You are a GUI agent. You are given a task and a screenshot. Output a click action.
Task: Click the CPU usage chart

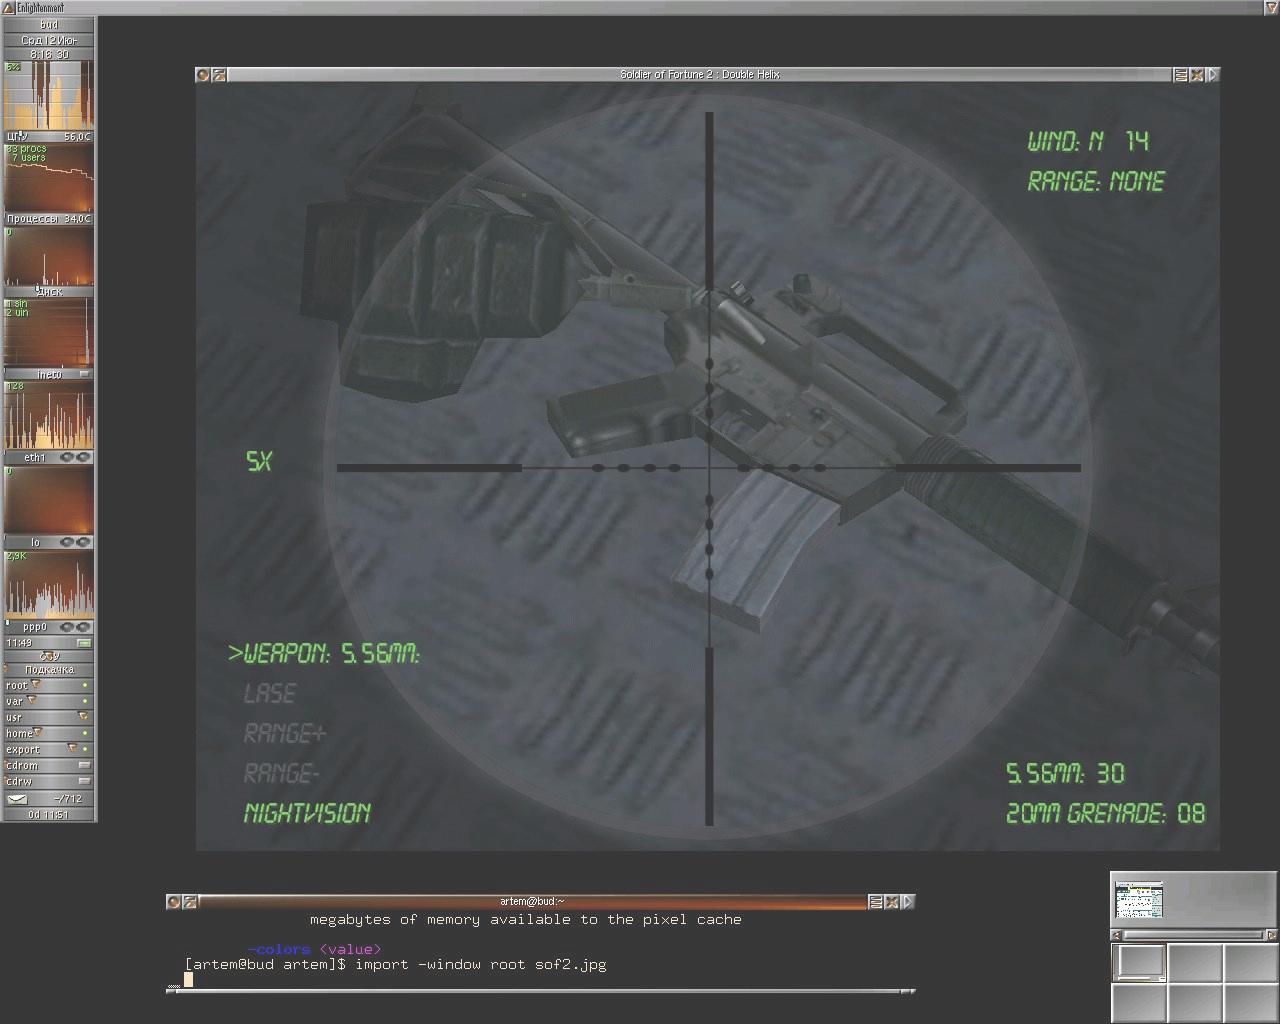coord(48,95)
